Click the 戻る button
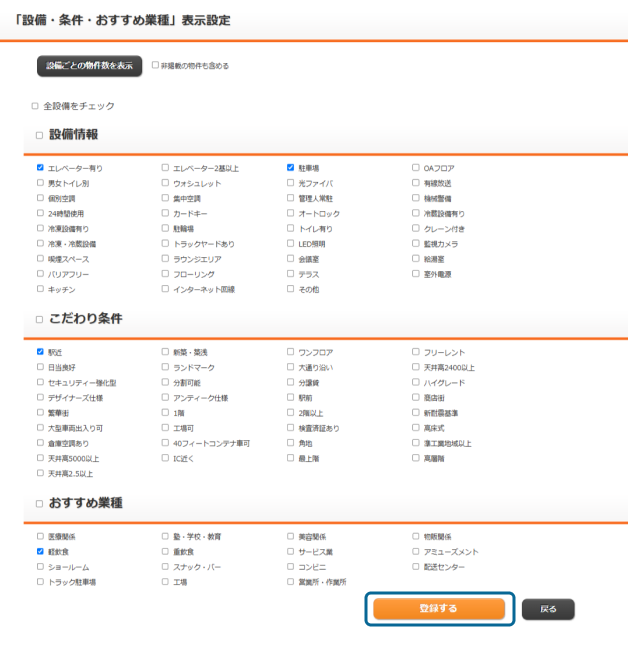Viewport: 628px width, 651px height. coord(548,608)
